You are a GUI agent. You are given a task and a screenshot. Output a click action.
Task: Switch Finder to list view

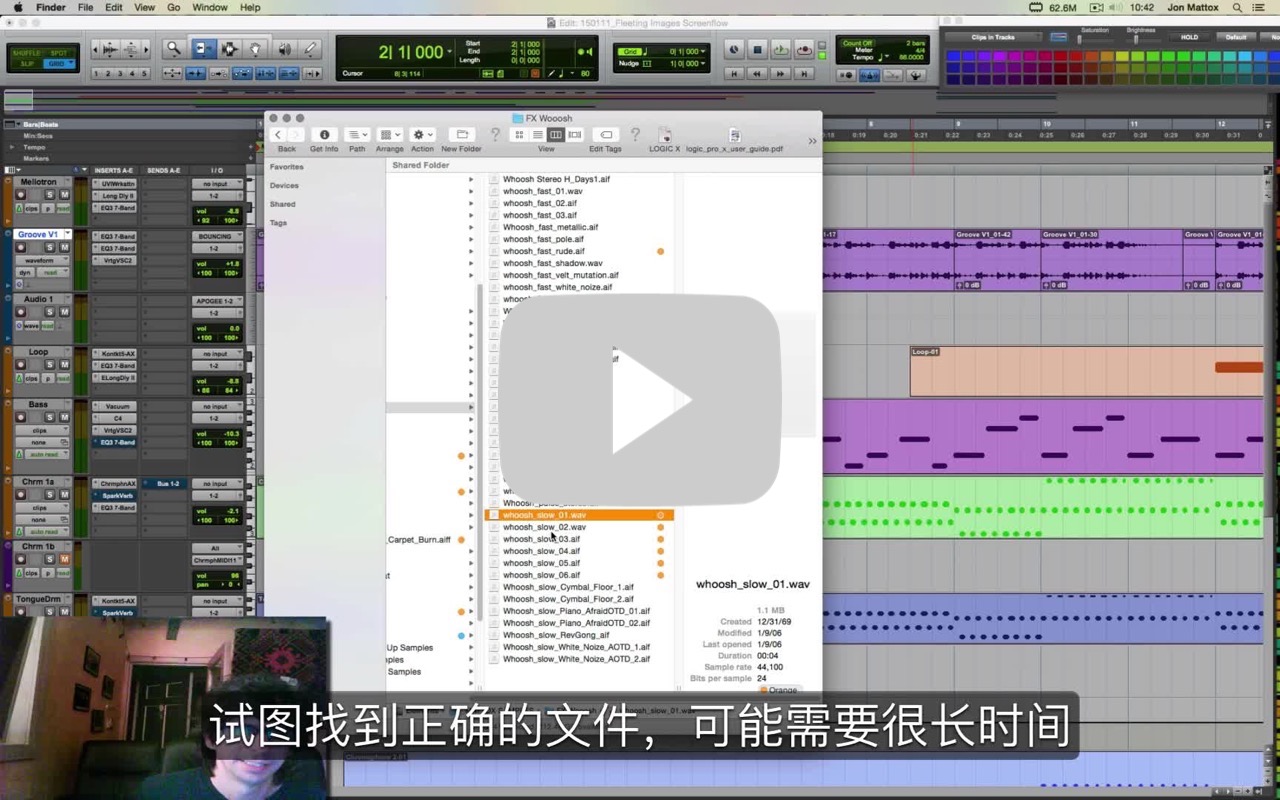[x=538, y=134]
